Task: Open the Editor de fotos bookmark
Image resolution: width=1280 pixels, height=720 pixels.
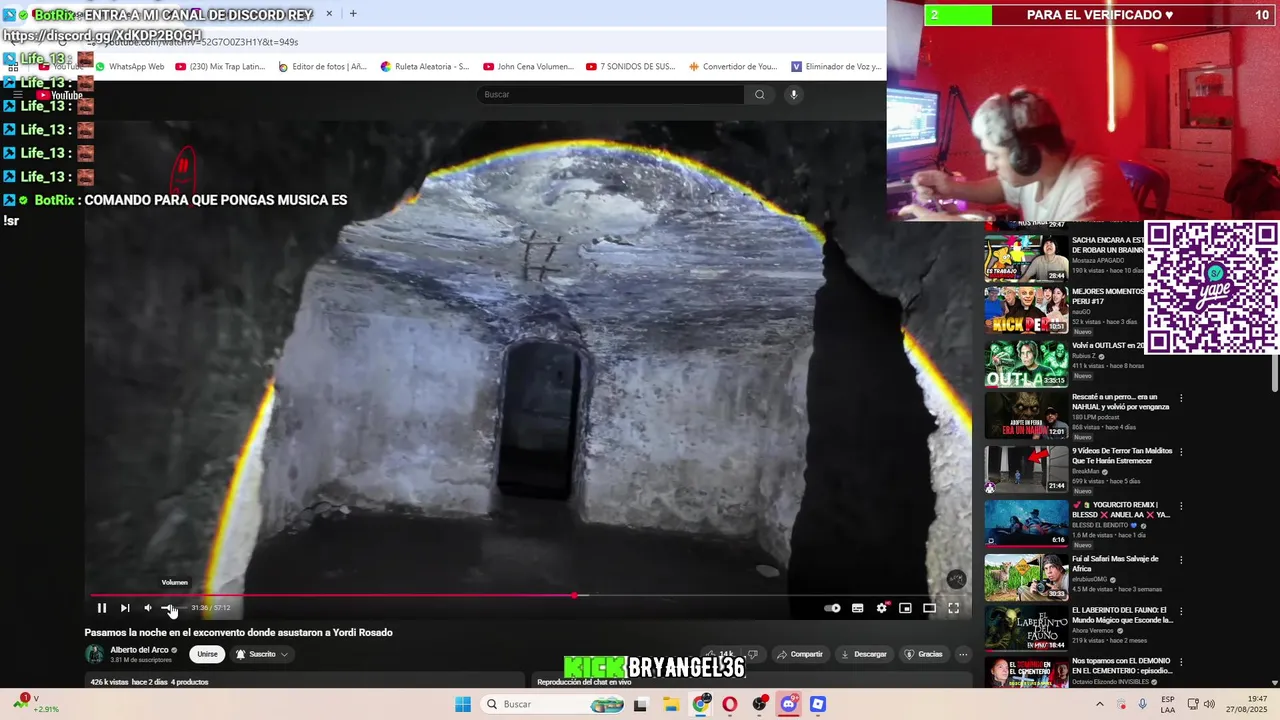Action: point(323,67)
